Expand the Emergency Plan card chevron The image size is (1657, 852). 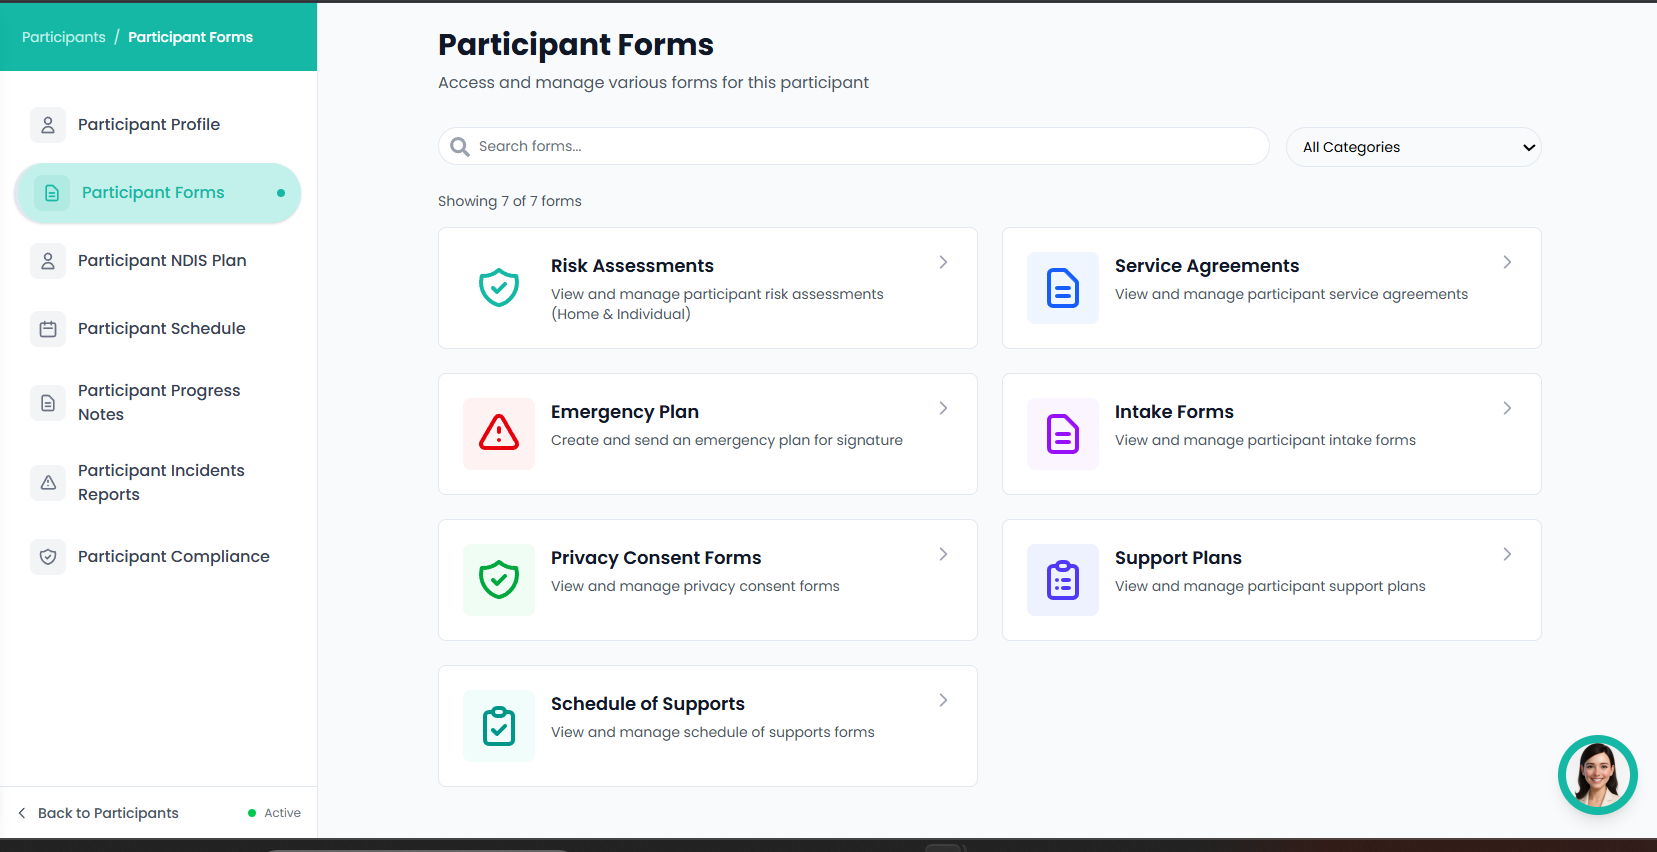[x=942, y=408]
